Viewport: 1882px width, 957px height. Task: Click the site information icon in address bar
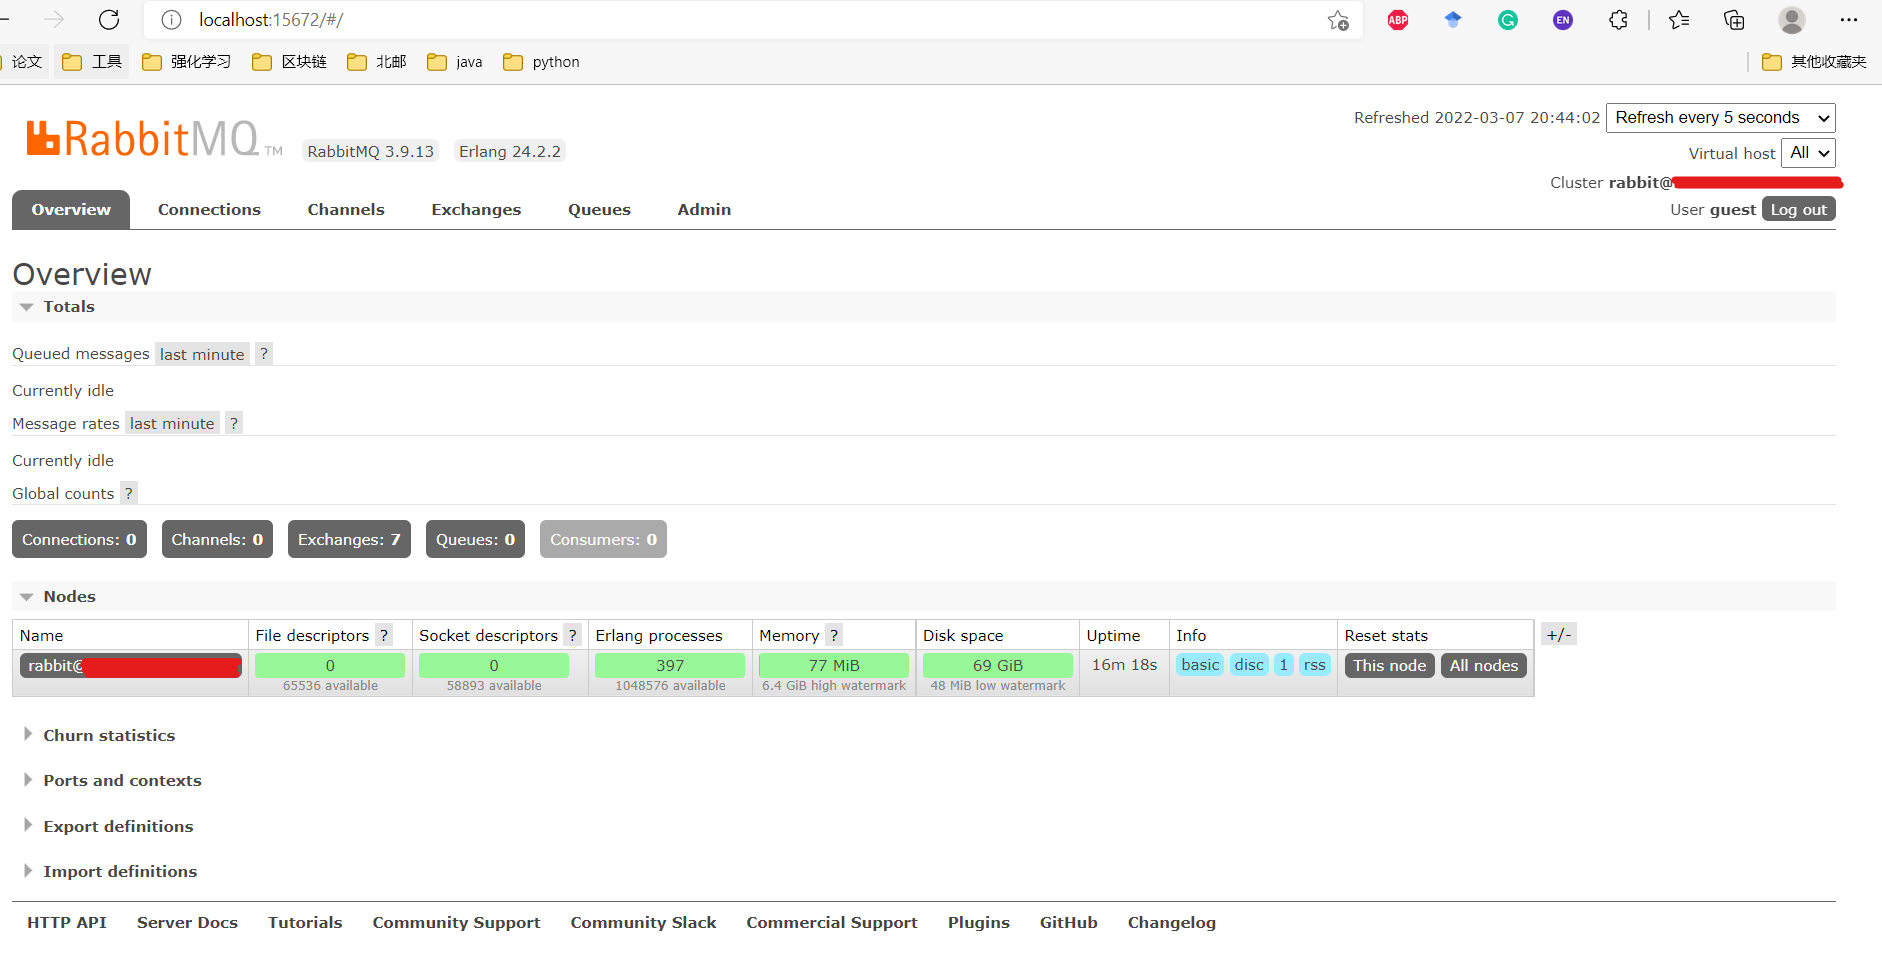[172, 20]
